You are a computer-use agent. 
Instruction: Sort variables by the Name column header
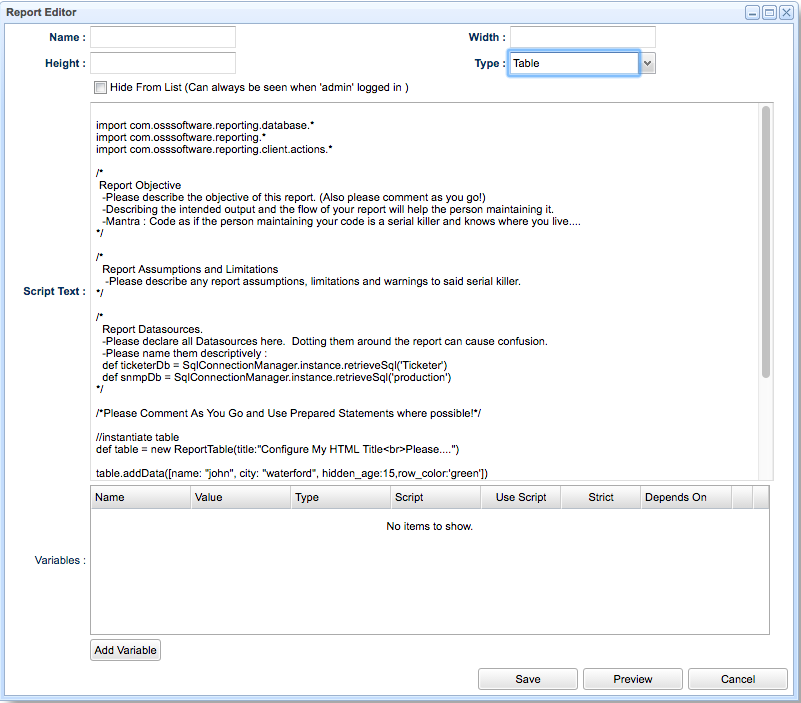pyautogui.click(x=140, y=497)
